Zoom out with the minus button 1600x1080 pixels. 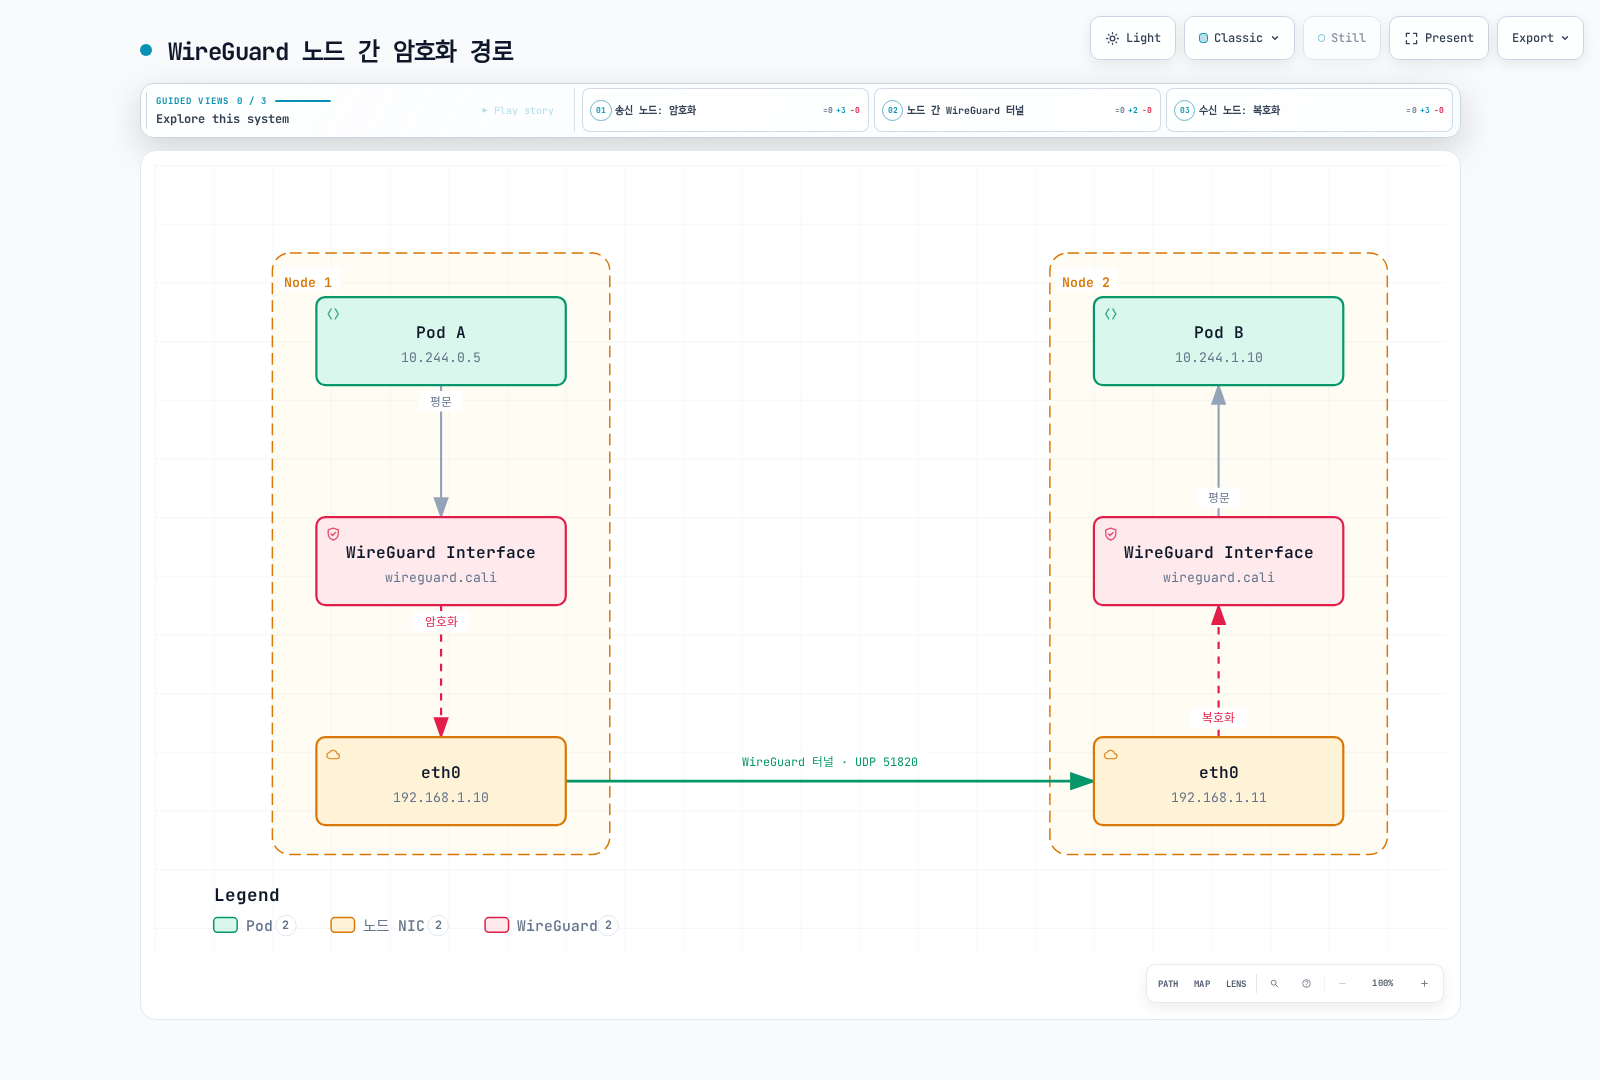pos(1342,984)
